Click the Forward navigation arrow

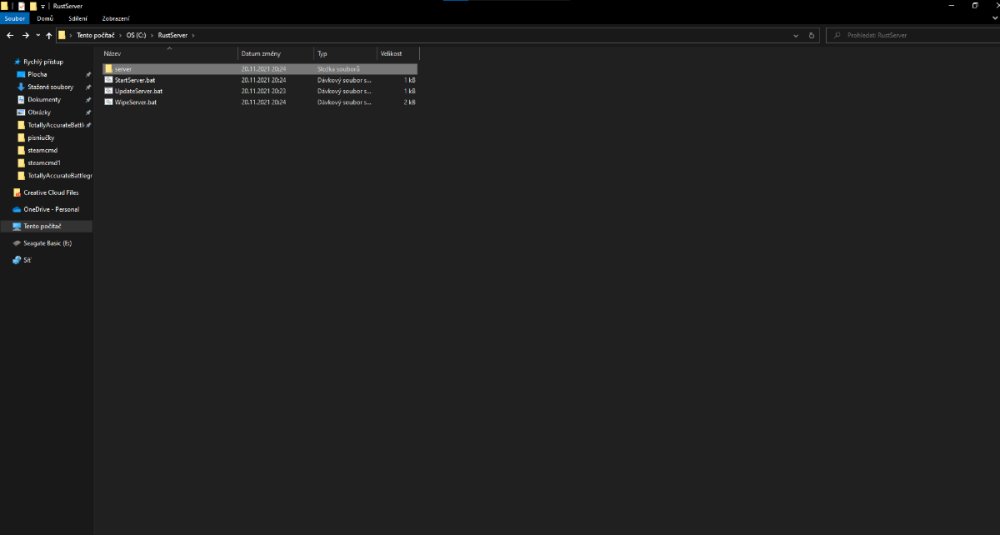(x=25, y=35)
